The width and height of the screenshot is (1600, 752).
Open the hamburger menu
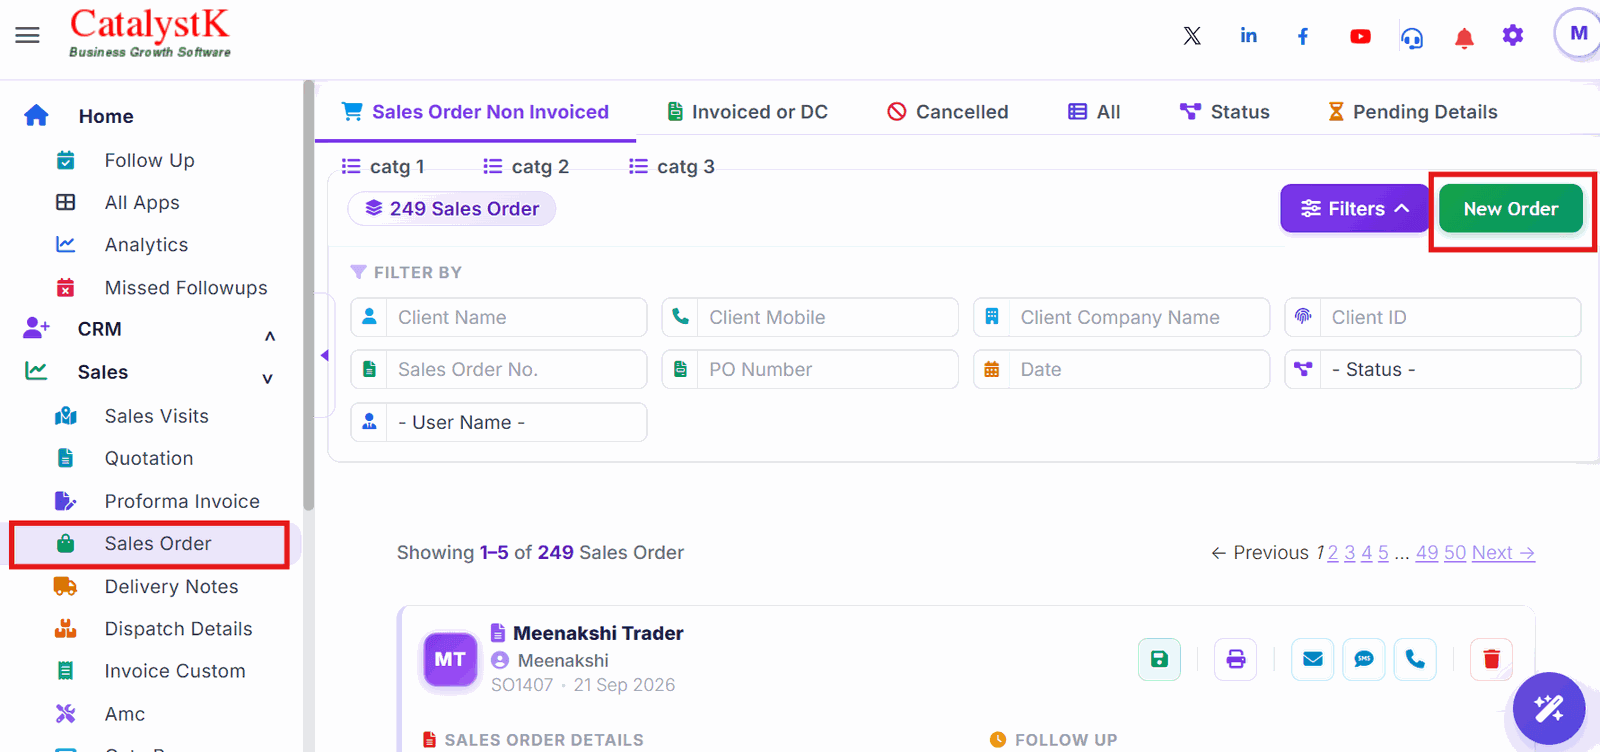(27, 35)
